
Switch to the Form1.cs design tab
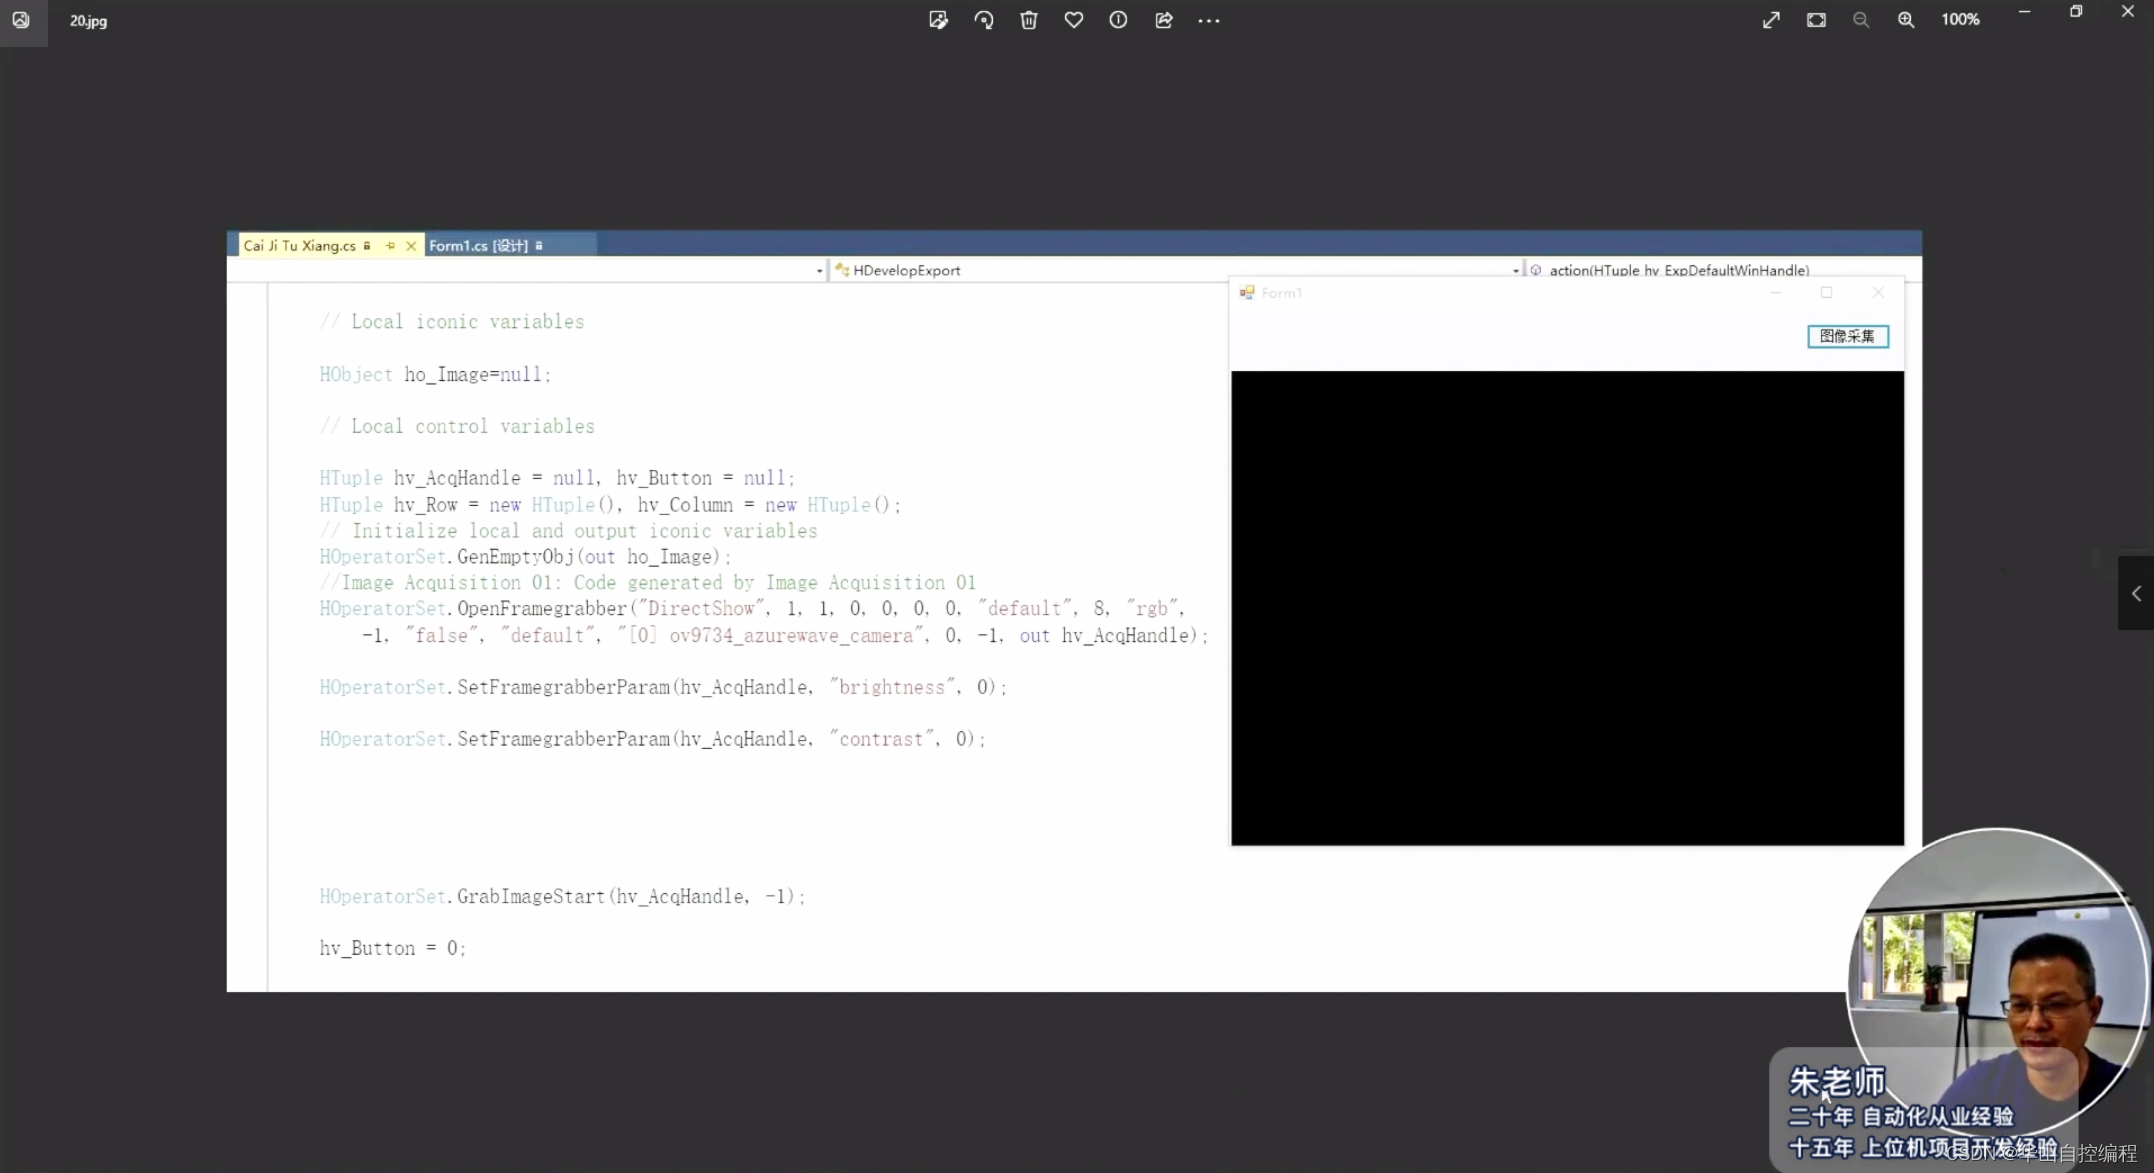point(479,245)
